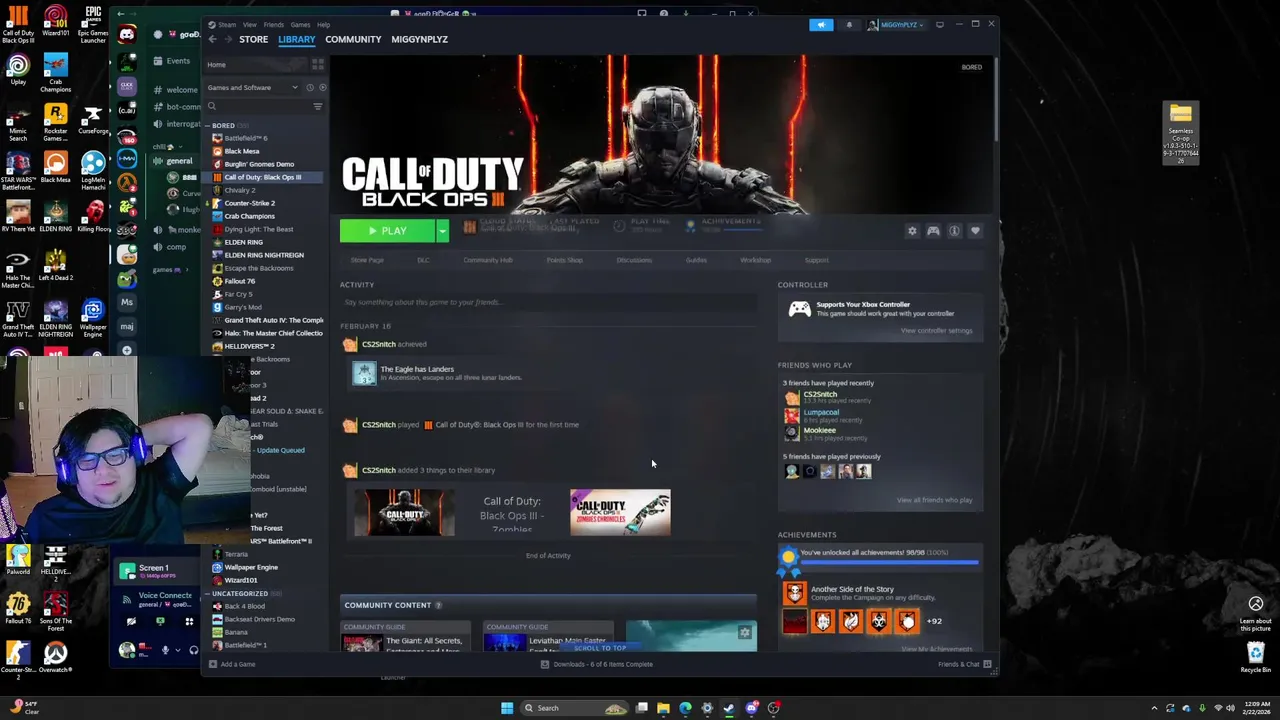Open Steam announcements megaphone icon
Screen dimensions: 1280x720
point(821,24)
